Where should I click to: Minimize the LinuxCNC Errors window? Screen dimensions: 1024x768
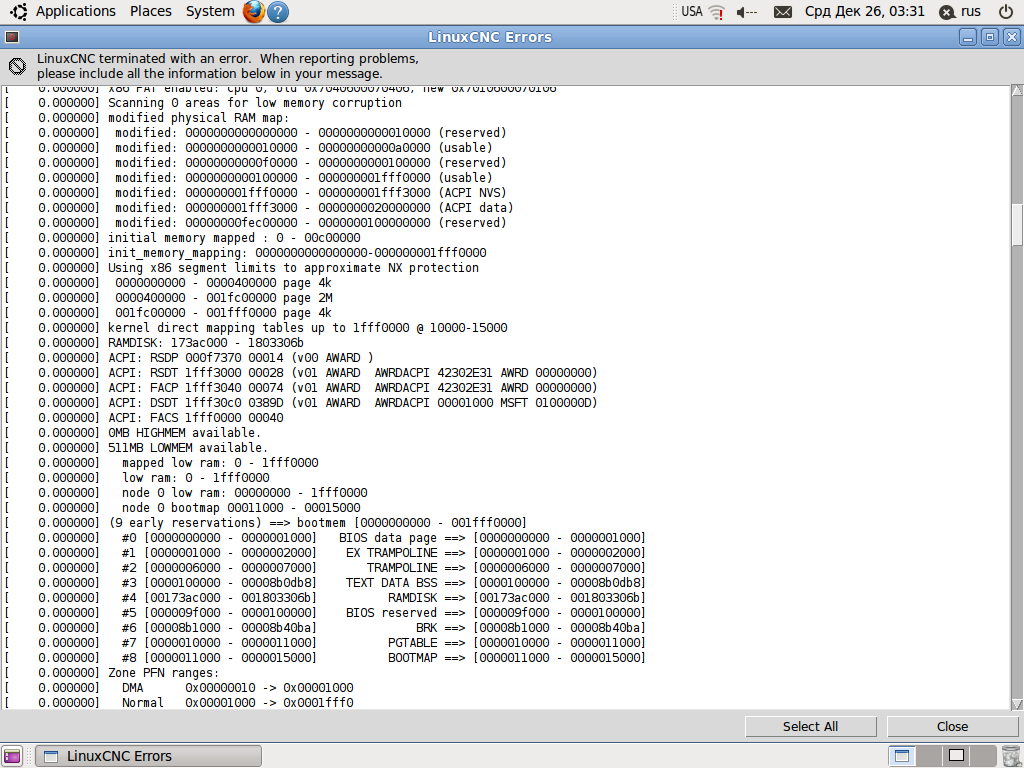click(x=968, y=37)
